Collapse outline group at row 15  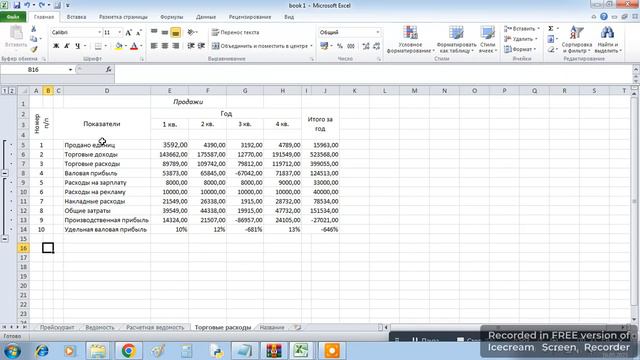tap(4, 239)
